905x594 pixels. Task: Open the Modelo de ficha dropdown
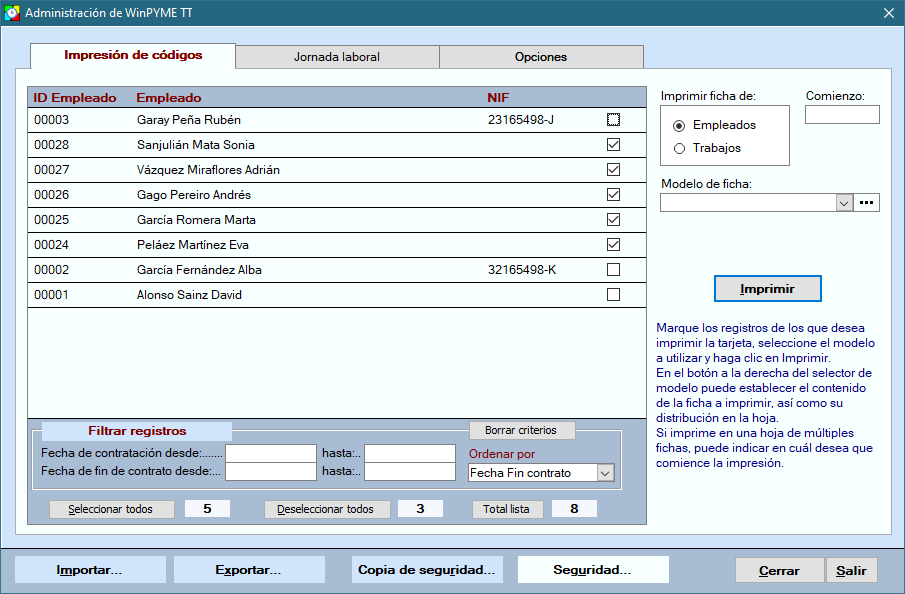[x=844, y=203]
